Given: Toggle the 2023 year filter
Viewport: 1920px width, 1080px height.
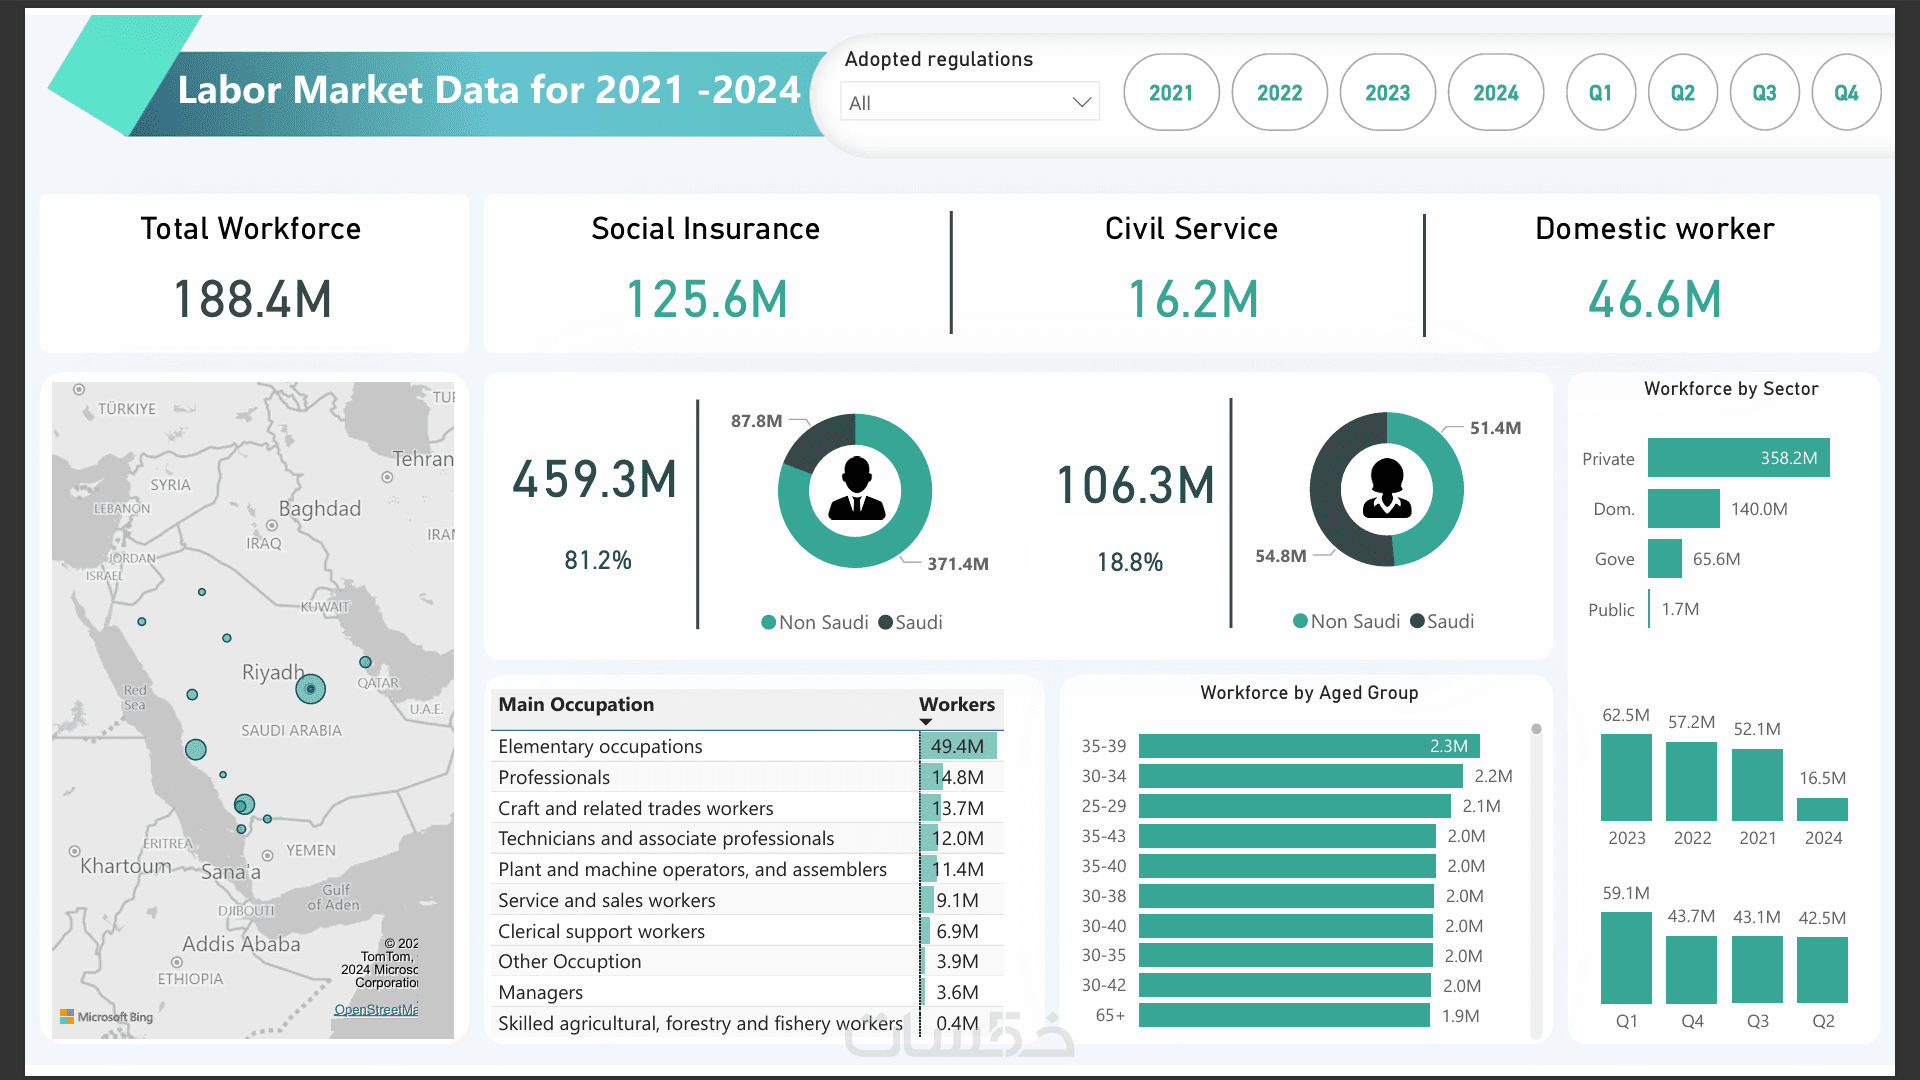Looking at the screenshot, I should 1388,93.
